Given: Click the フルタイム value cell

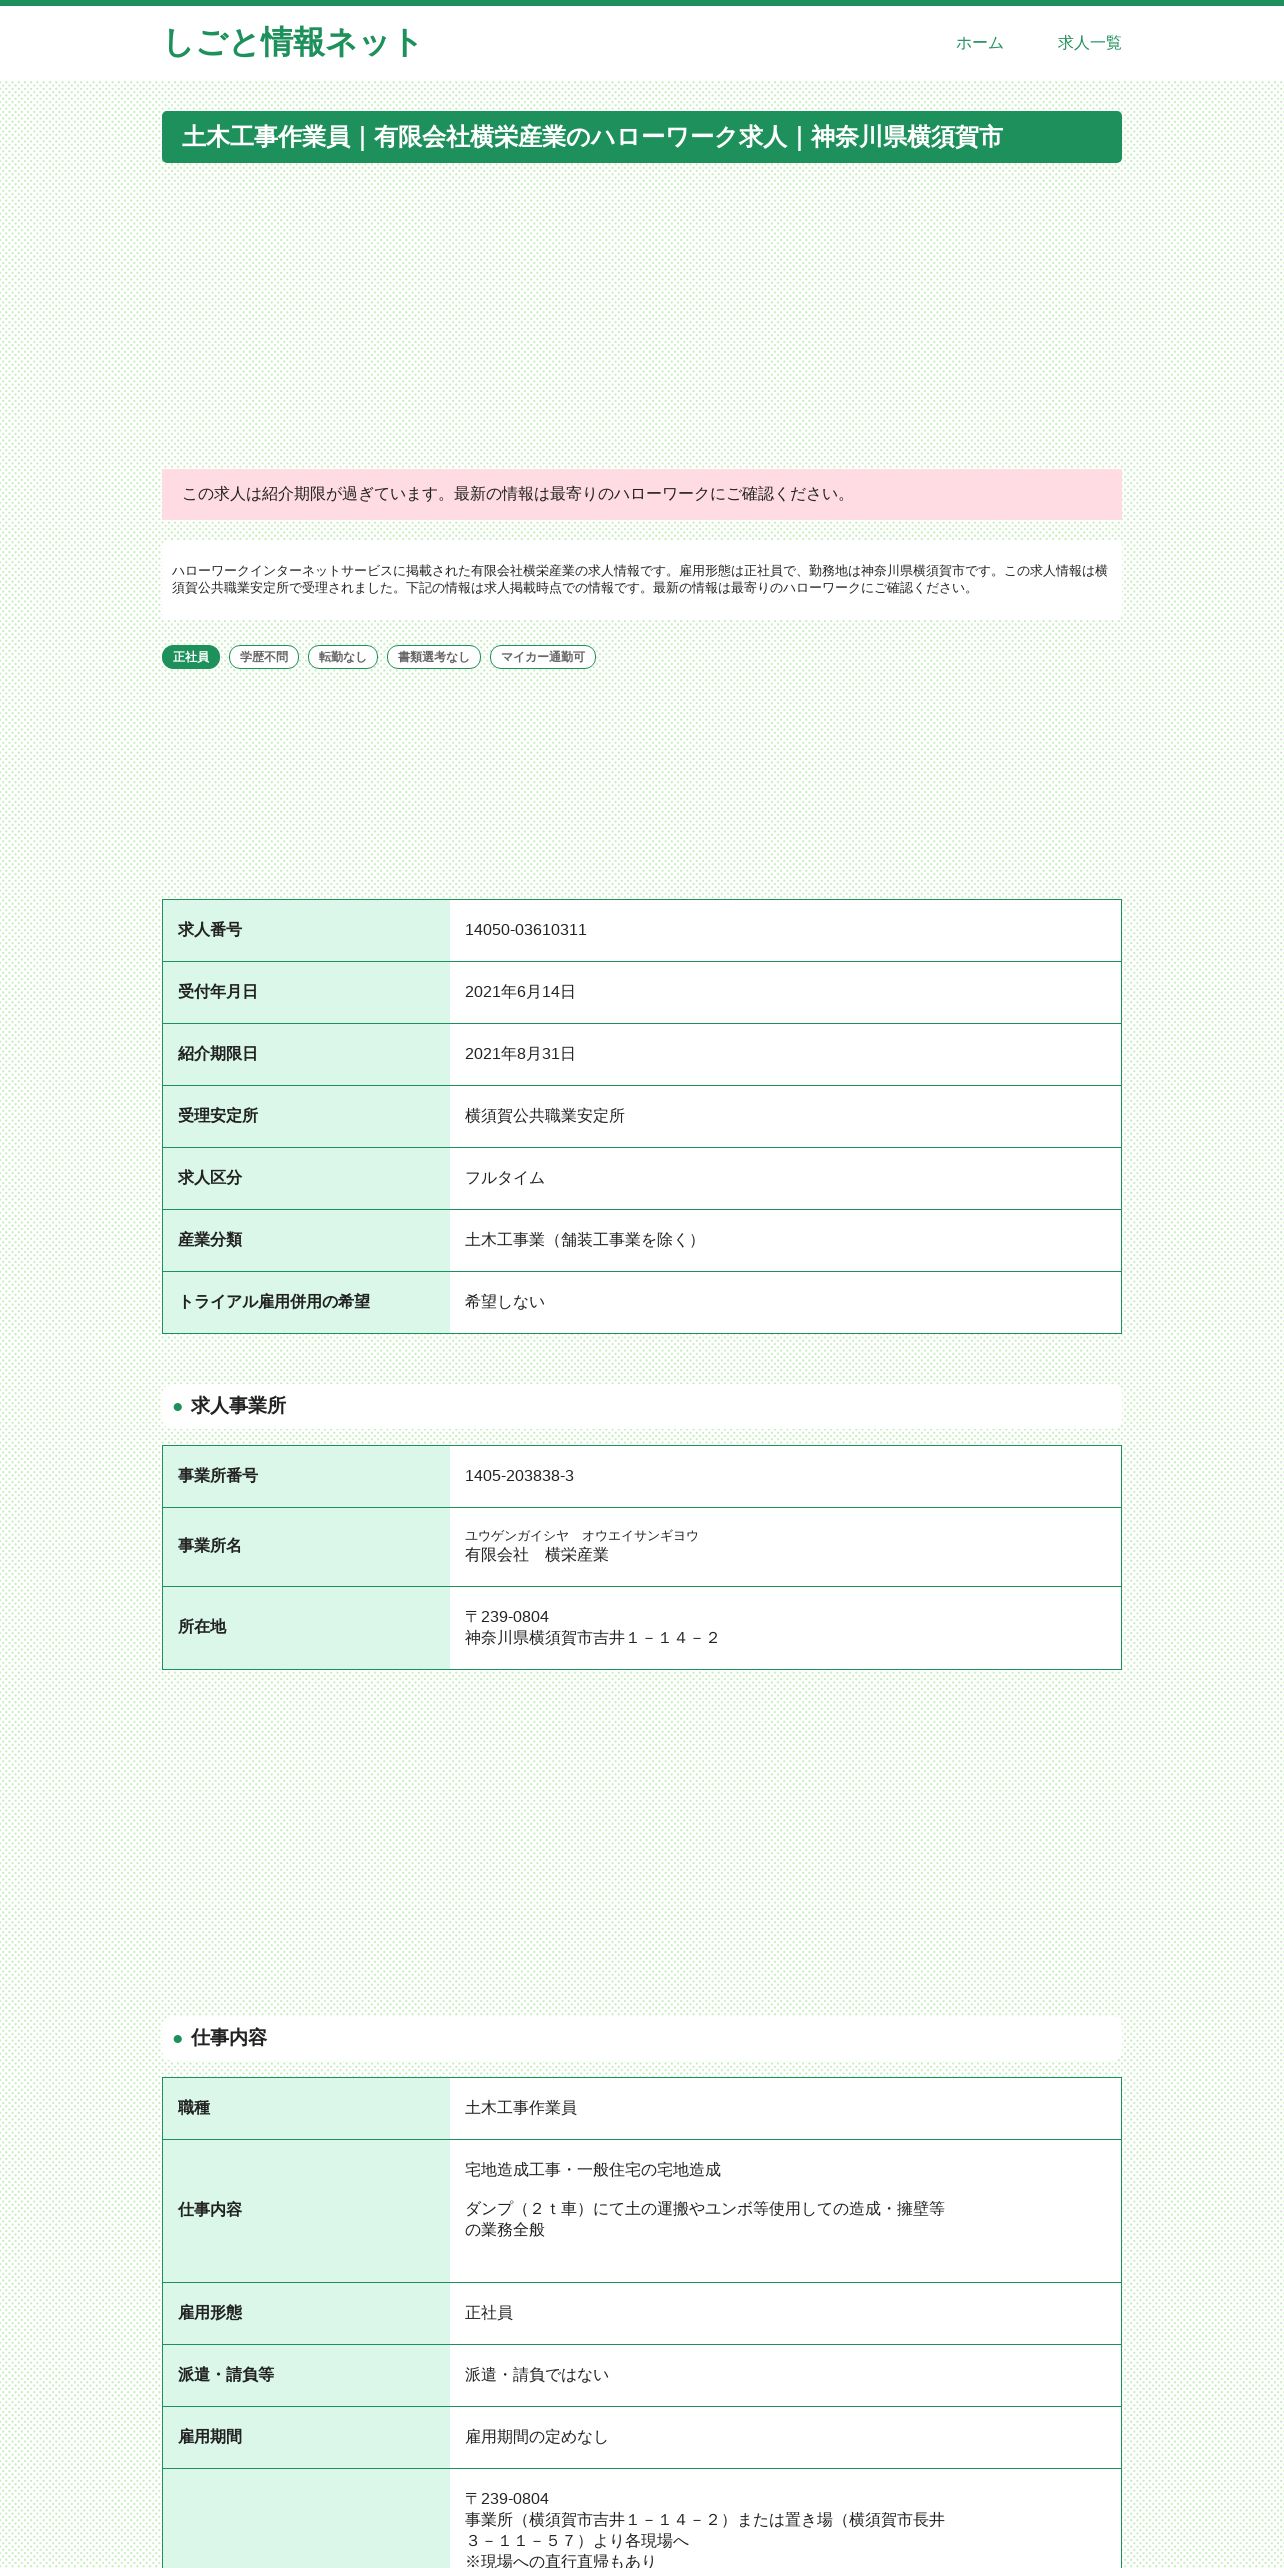Looking at the screenshot, I should click(785, 1178).
